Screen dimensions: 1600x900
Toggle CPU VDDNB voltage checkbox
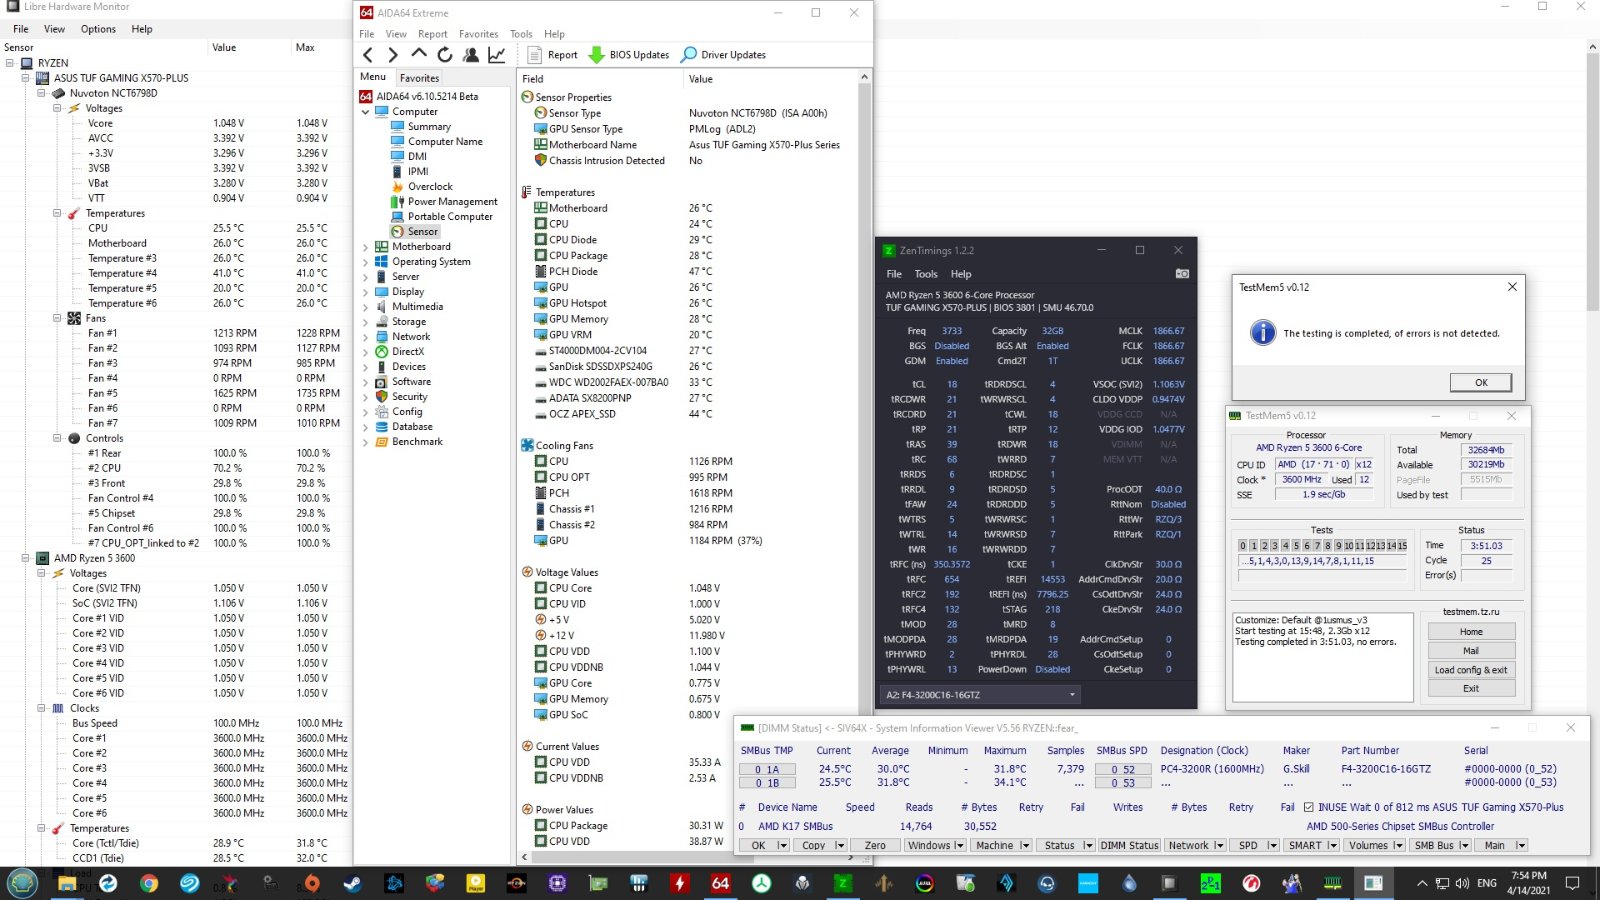click(541, 667)
